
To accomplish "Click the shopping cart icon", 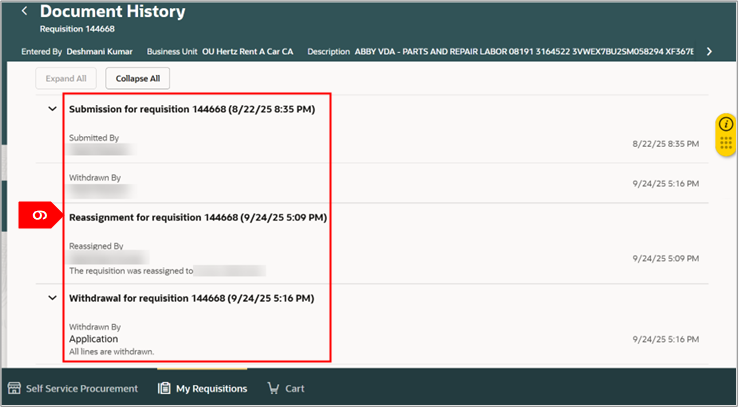I will (x=274, y=389).
